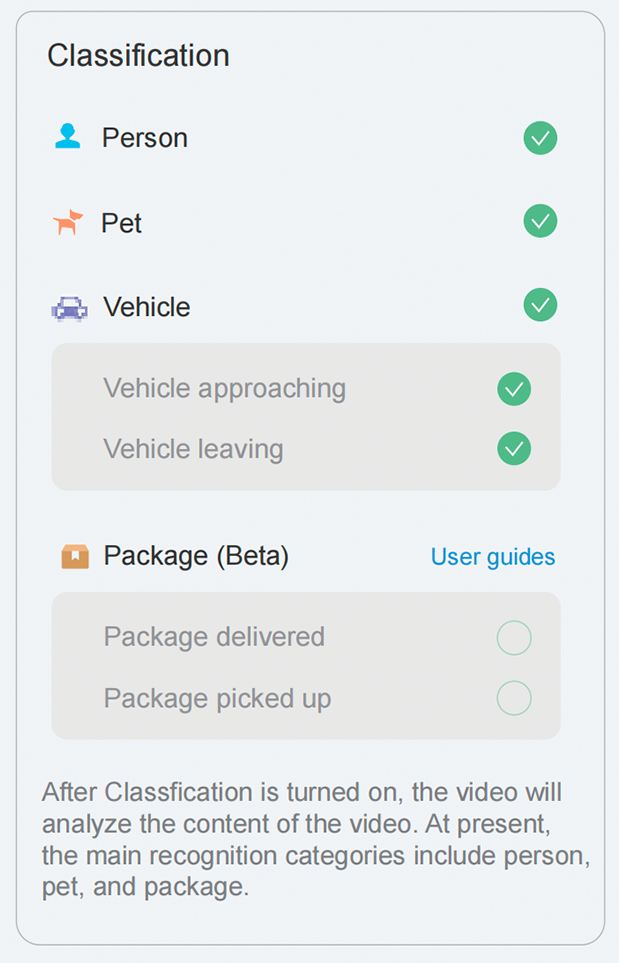Image resolution: width=619 pixels, height=963 pixels.
Task: Click the Package delivered label
Action: coord(214,637)
